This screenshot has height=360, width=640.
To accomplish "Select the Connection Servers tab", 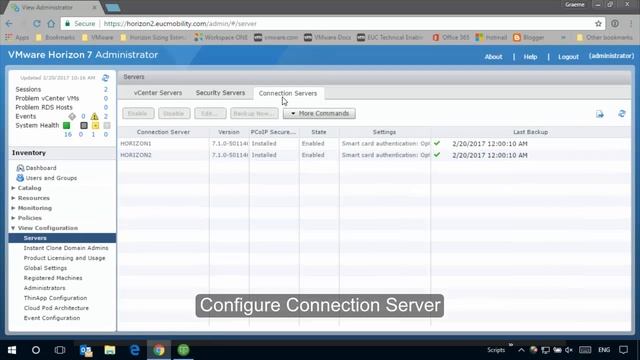I will [288, 93].
